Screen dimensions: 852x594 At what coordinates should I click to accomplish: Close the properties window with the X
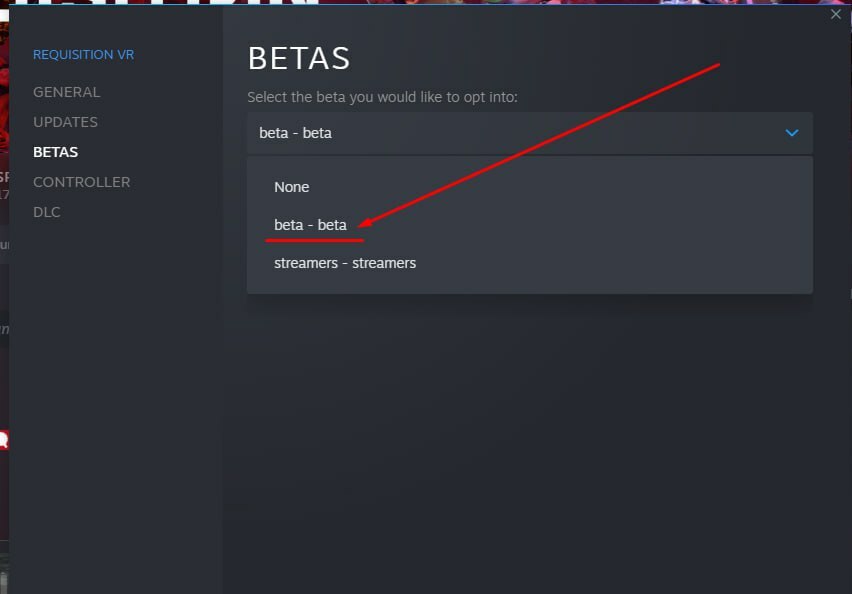pos(836,14)
